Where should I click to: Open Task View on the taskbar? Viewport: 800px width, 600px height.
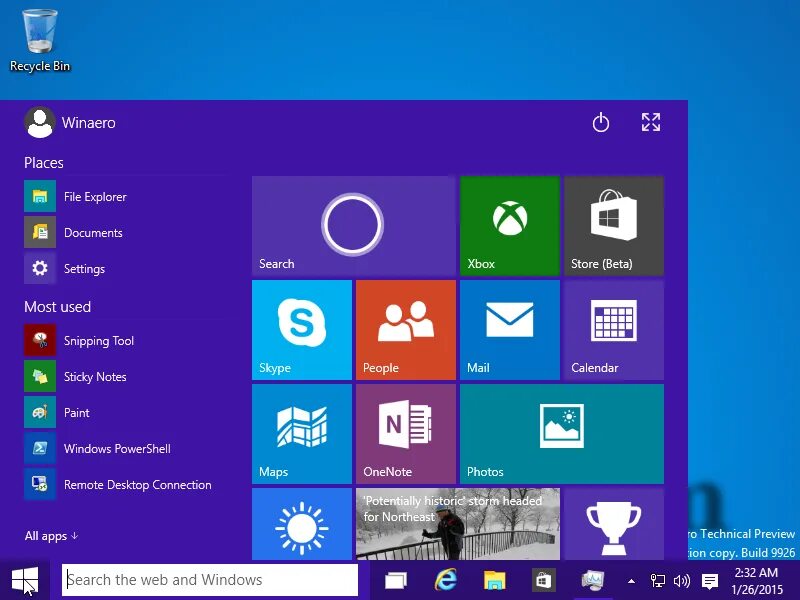point(394,579)
